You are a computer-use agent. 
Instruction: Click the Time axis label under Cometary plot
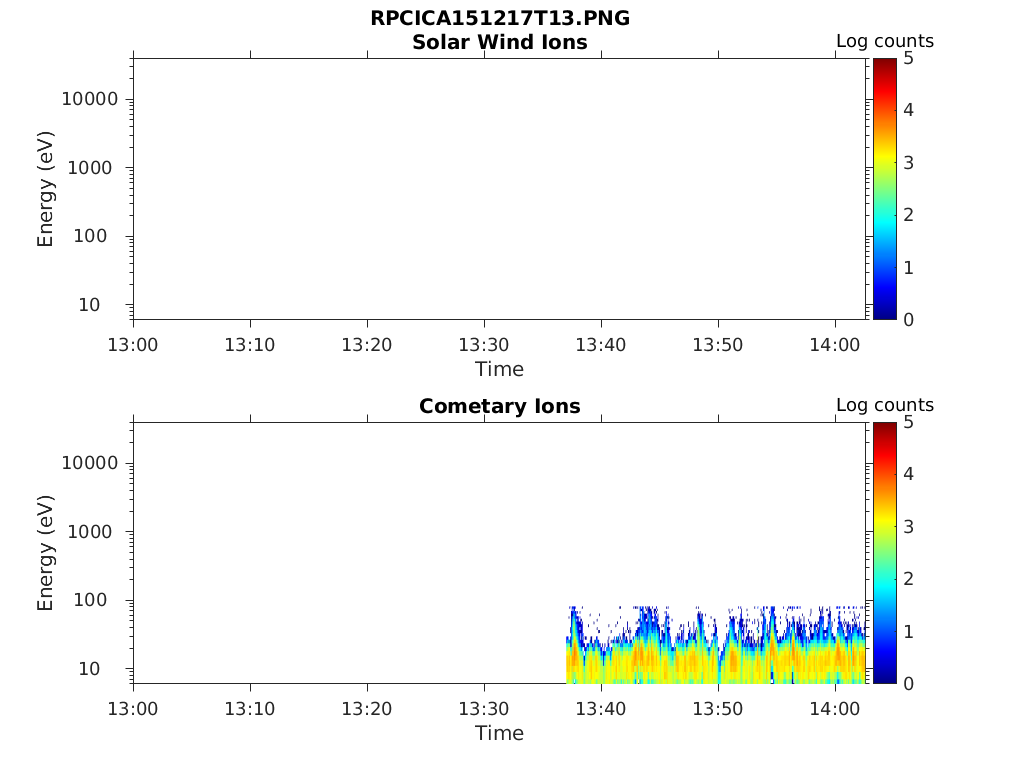[499, 733]
